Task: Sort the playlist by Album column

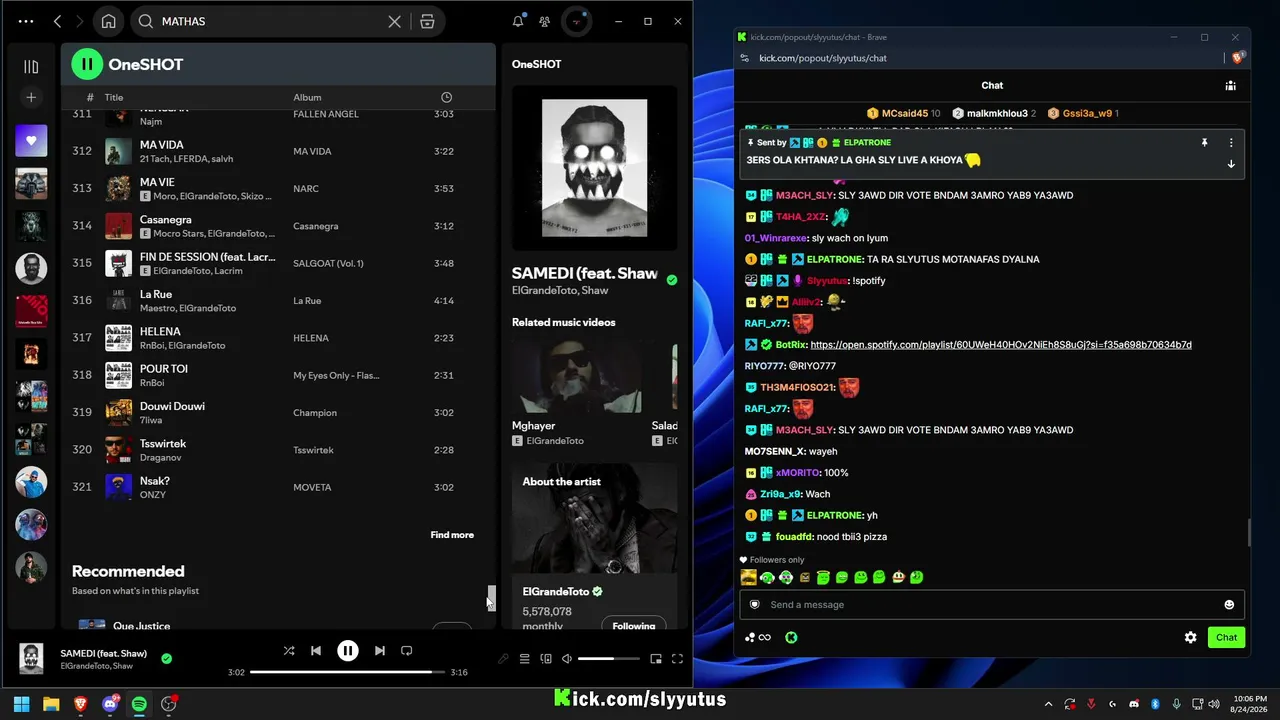Action: tap(307, 97)
